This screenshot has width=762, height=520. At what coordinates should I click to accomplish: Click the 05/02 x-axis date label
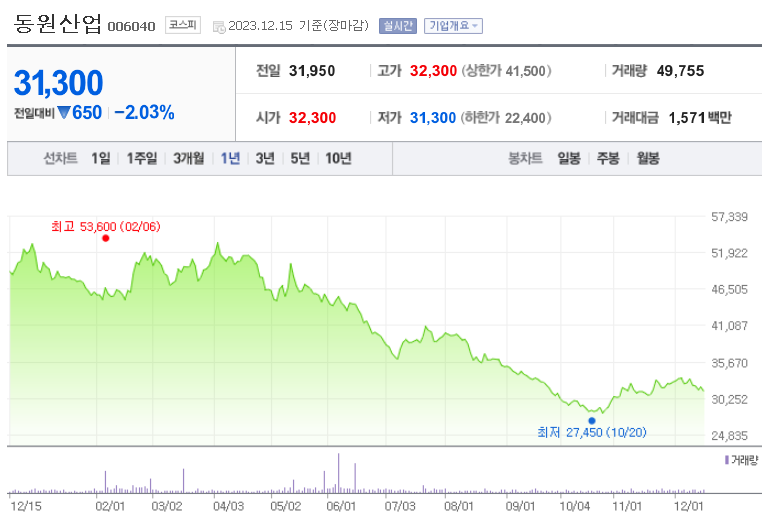[285, 506]
